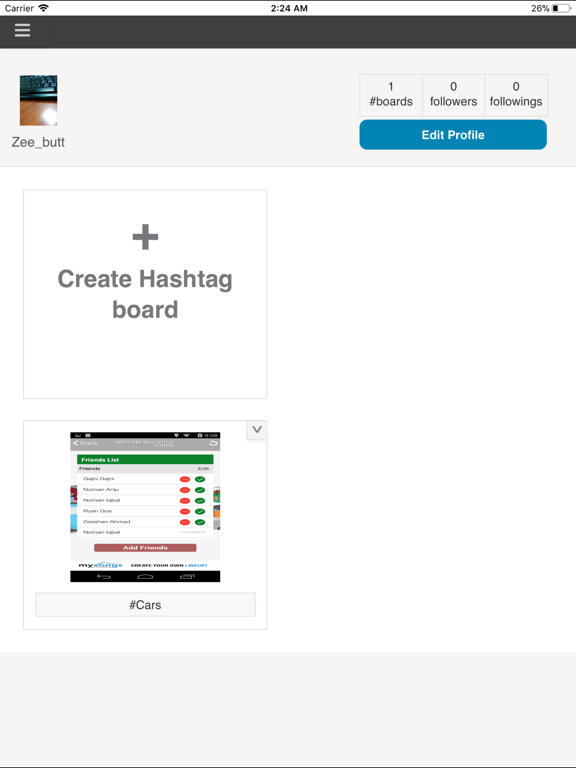This screenshot has height=768, width=576.
Task: Tap the plus icon to create board
Action: click(x=145, y=237)
